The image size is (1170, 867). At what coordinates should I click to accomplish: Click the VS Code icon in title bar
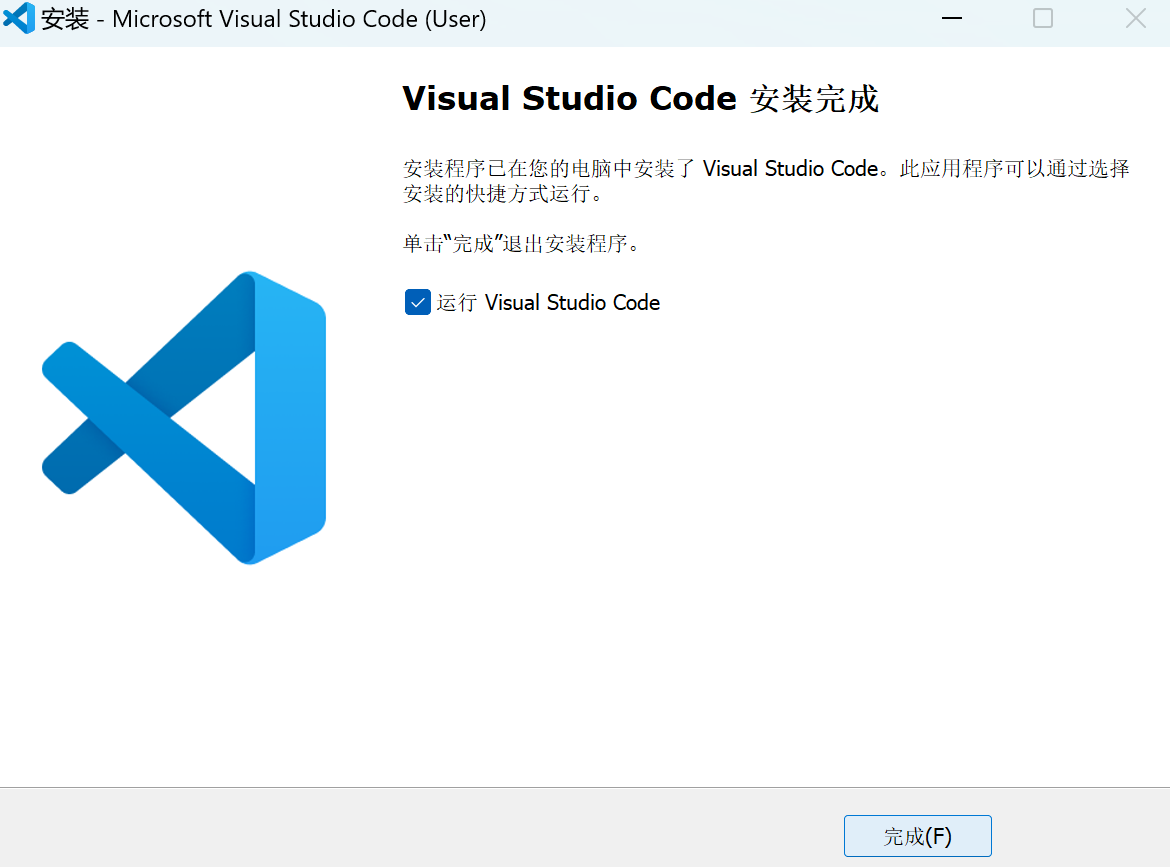19,18
